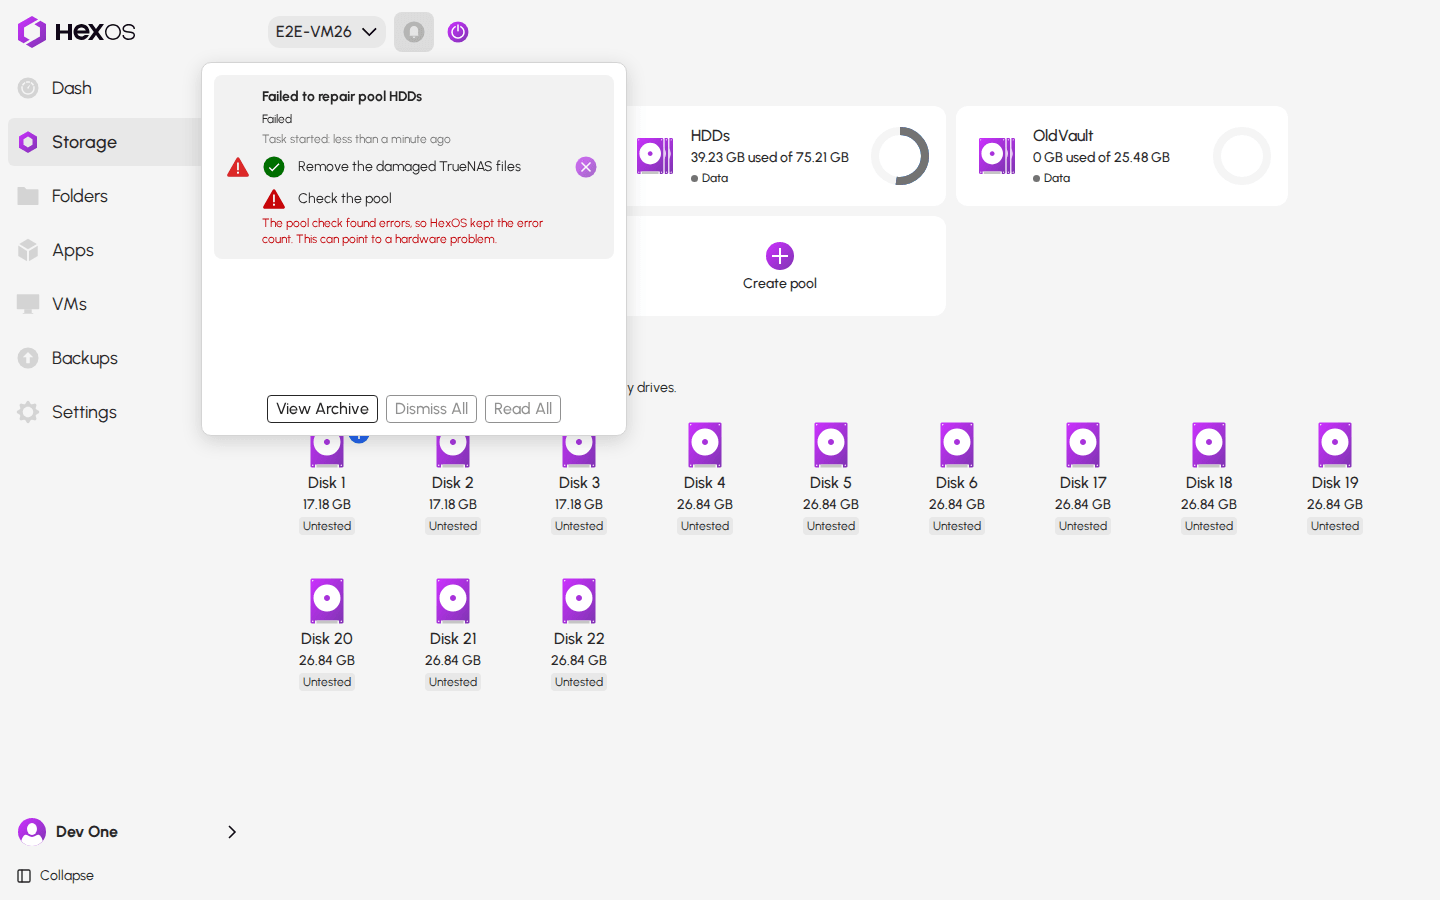Click Dismiss All button

[x=431, y=409]
